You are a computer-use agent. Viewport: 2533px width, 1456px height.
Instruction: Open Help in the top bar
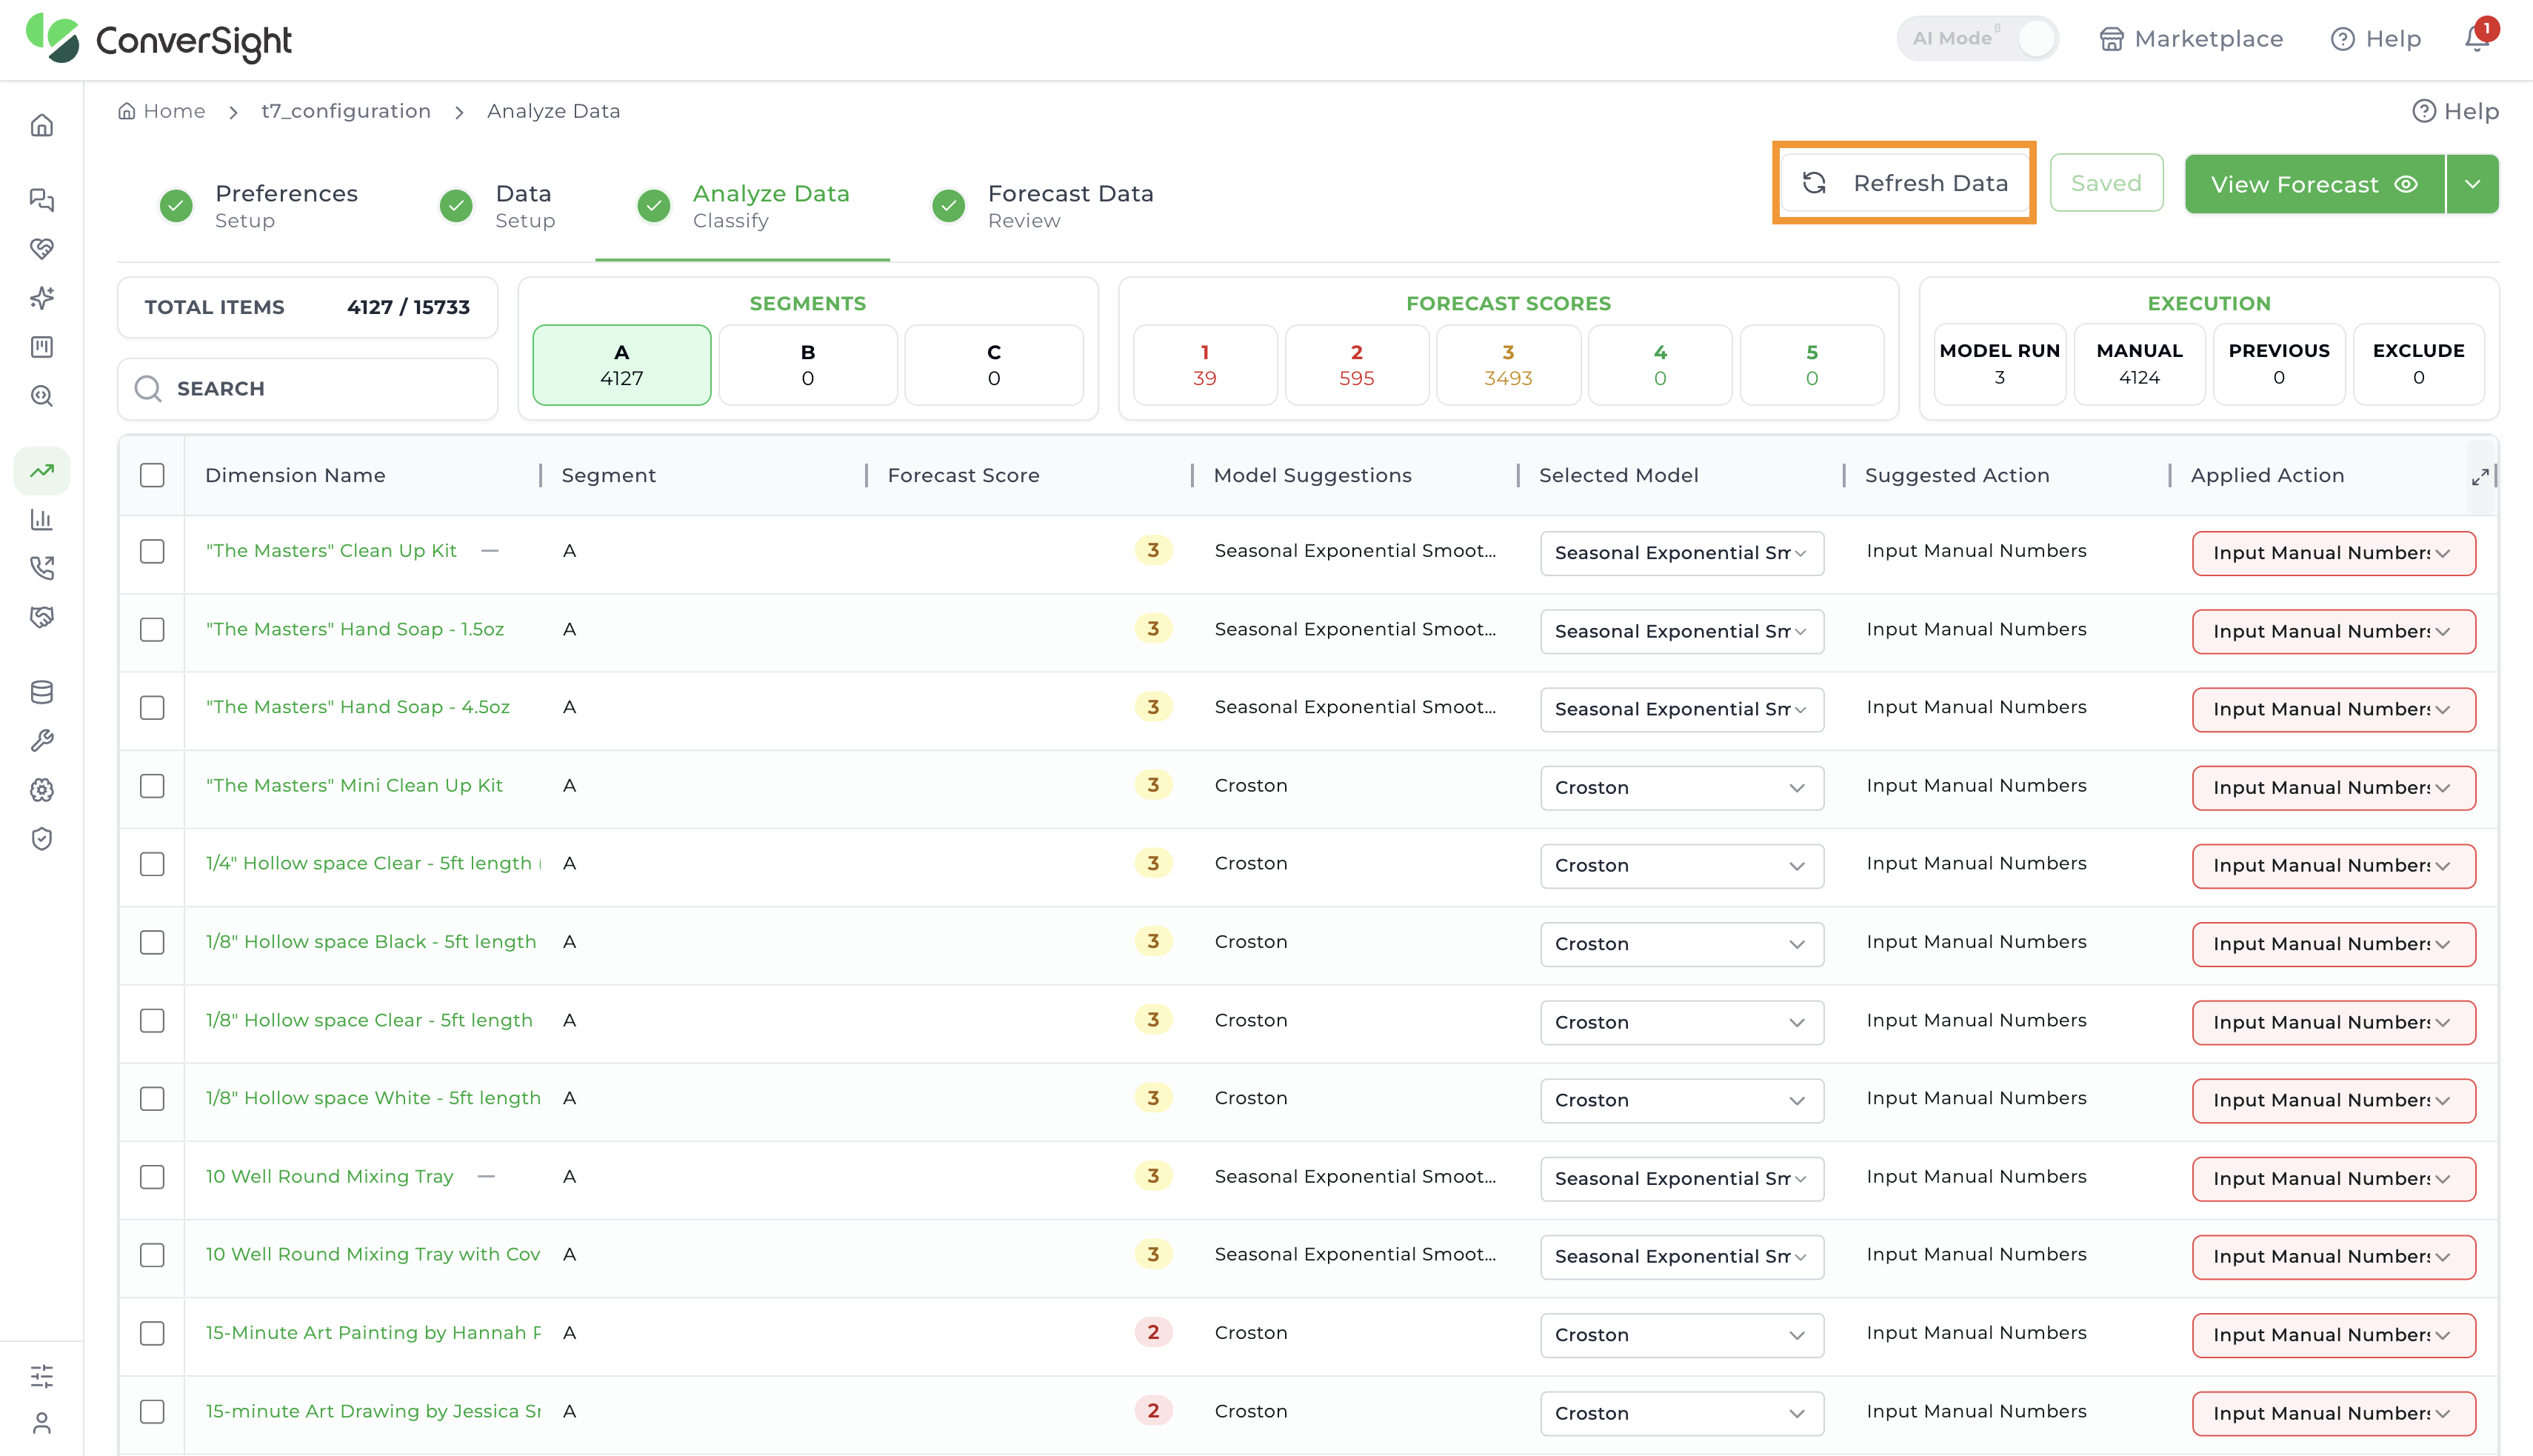tap(2376, 39)
